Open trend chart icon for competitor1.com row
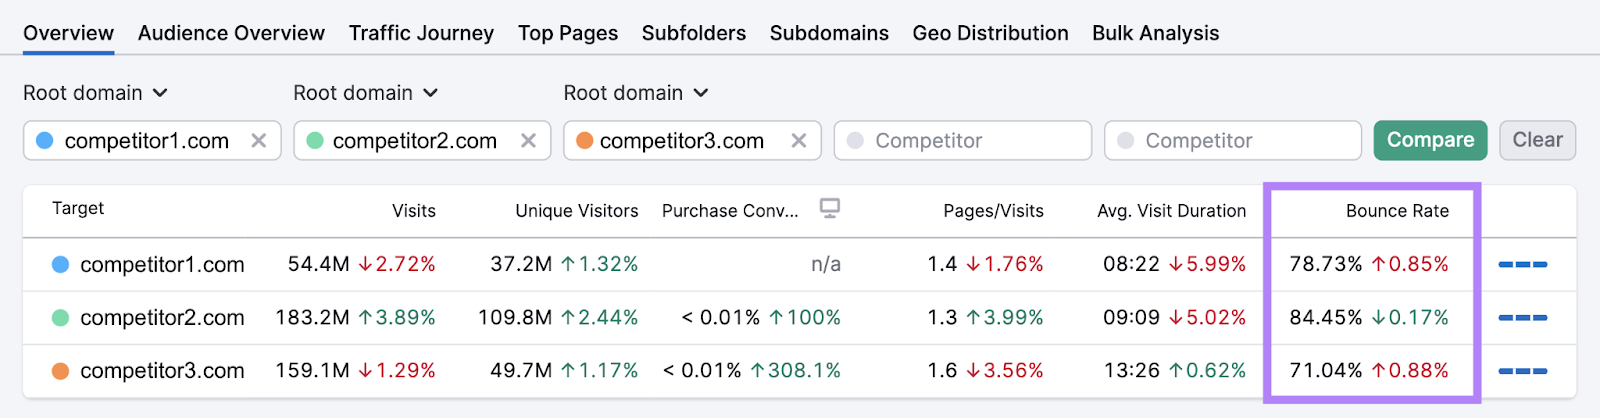1600x418 pixels. pos(1523,265)
